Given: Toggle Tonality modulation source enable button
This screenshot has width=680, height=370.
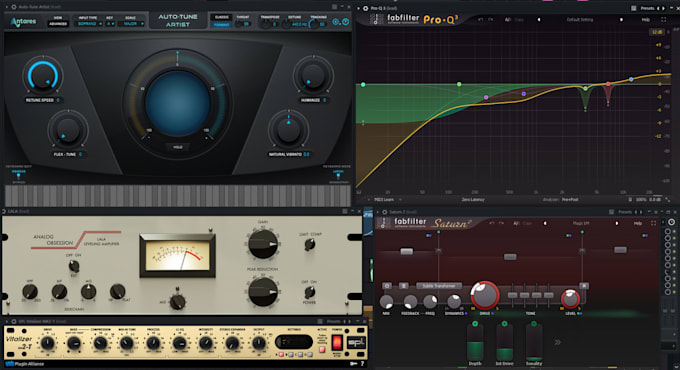Looking at the screenshot, I should coord(534,324).
